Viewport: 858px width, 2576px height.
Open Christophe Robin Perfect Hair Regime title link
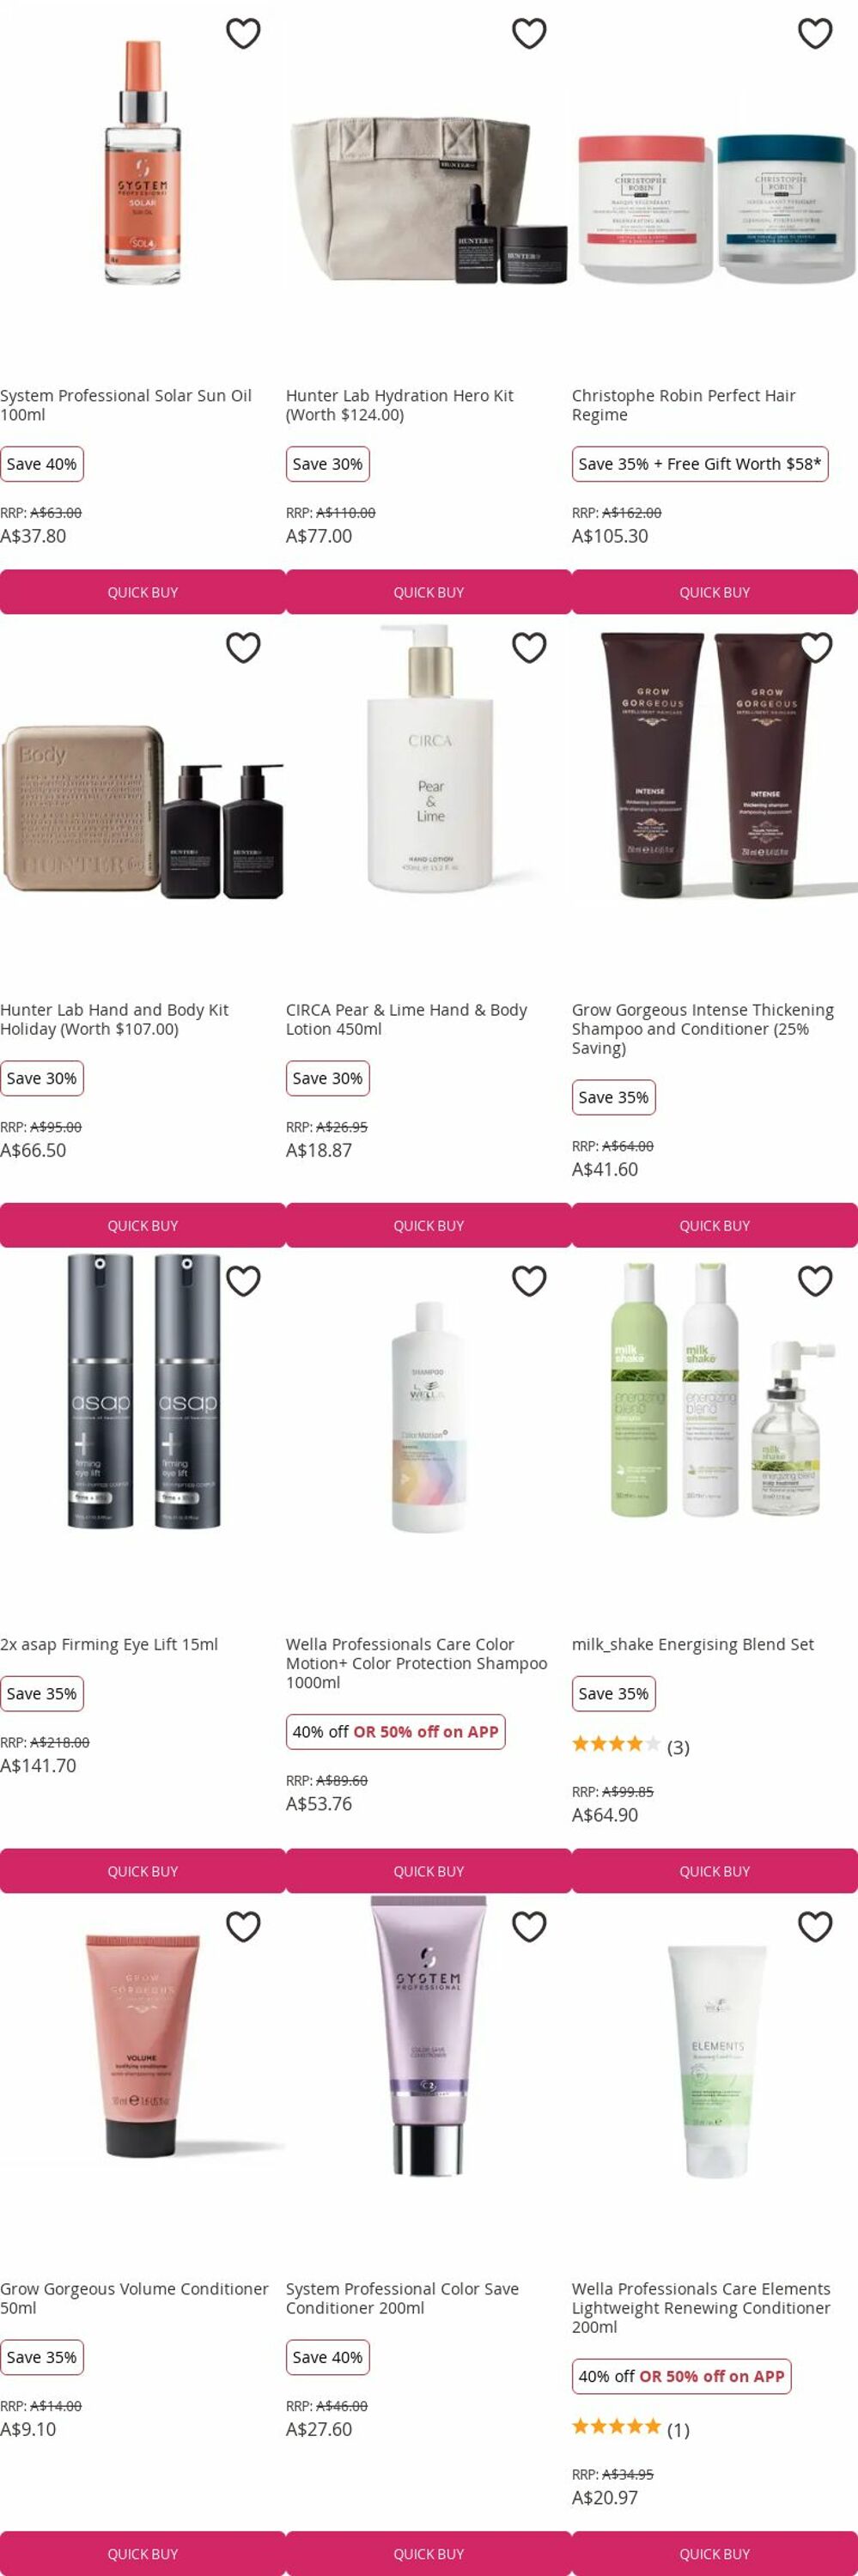click(x=684, y=405)
